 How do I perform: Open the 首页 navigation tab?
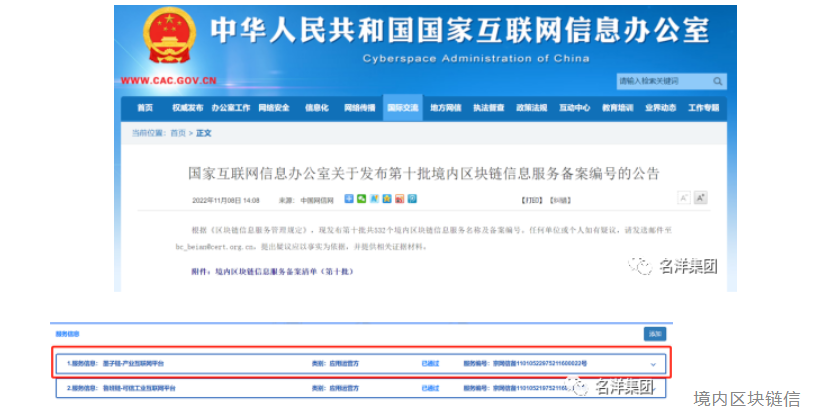point(146,108)
